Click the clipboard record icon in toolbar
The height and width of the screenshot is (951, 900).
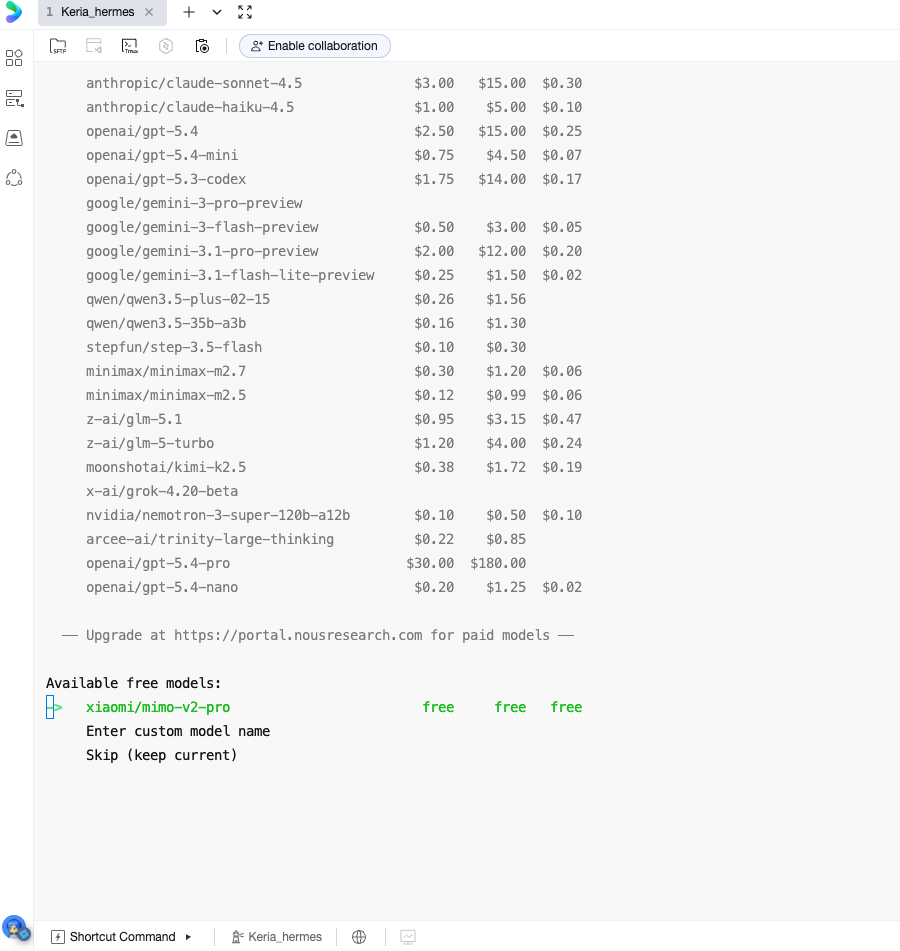pos(202,46)
